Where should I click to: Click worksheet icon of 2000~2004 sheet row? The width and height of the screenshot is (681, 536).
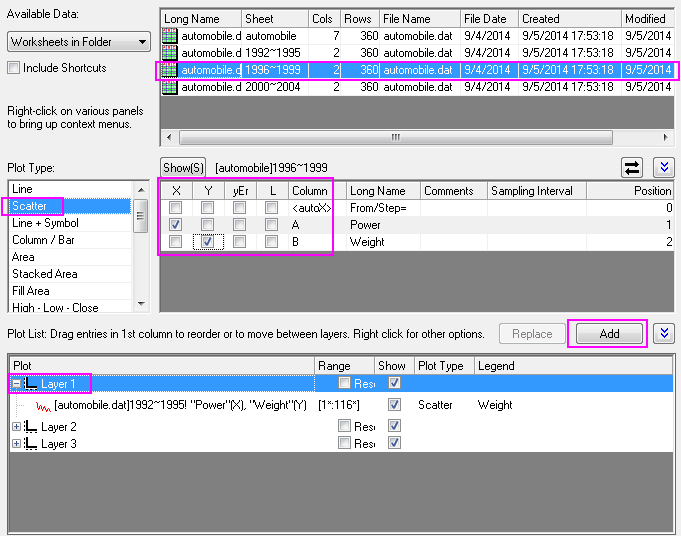(170, 87)
